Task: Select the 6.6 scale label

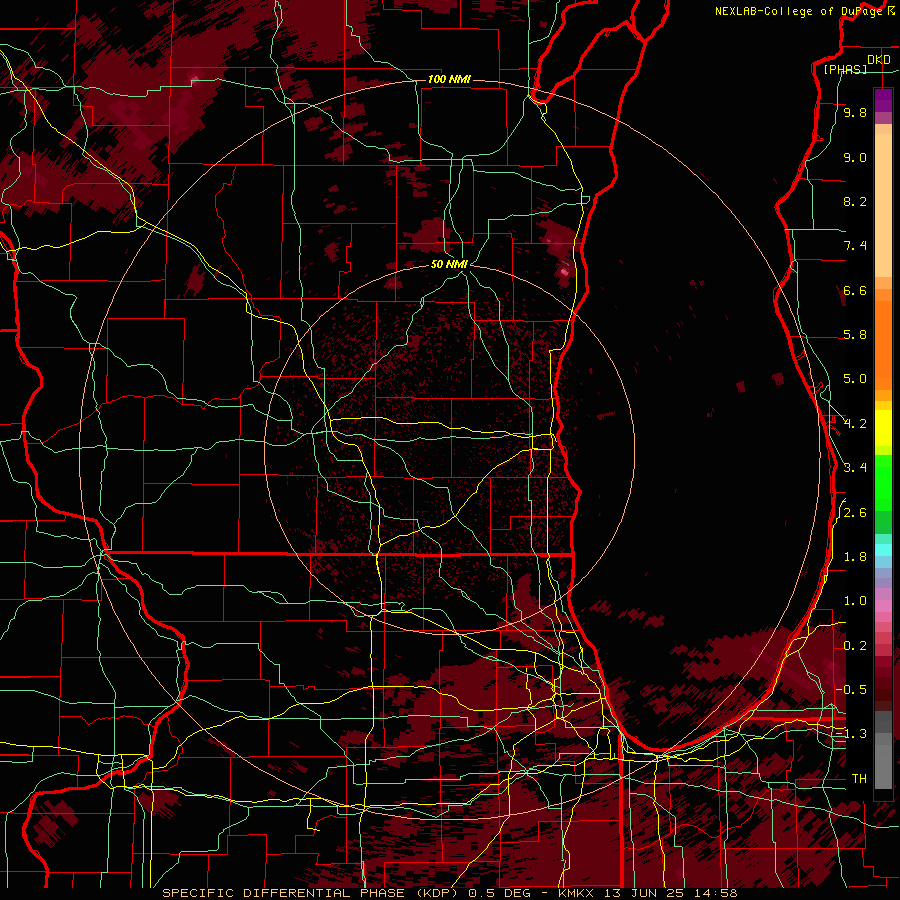Action: tap(855, 290)
